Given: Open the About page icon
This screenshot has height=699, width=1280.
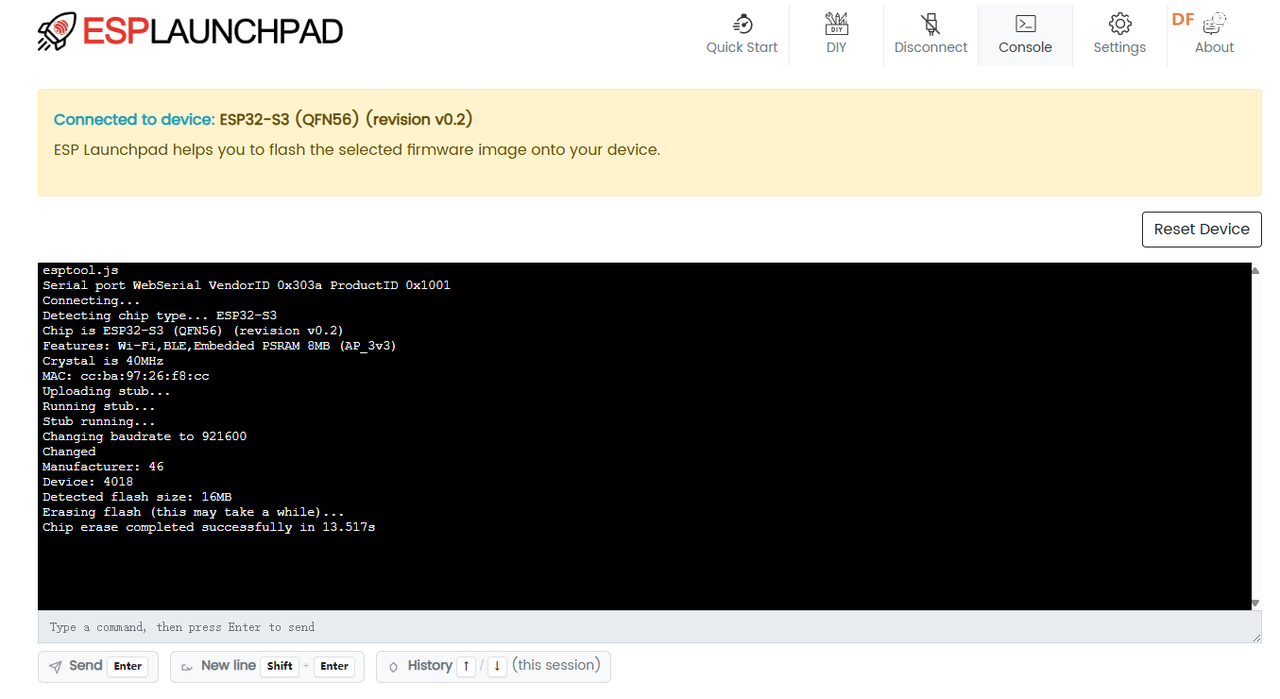Looking at the screenshot, I should tap(1215, 24).
